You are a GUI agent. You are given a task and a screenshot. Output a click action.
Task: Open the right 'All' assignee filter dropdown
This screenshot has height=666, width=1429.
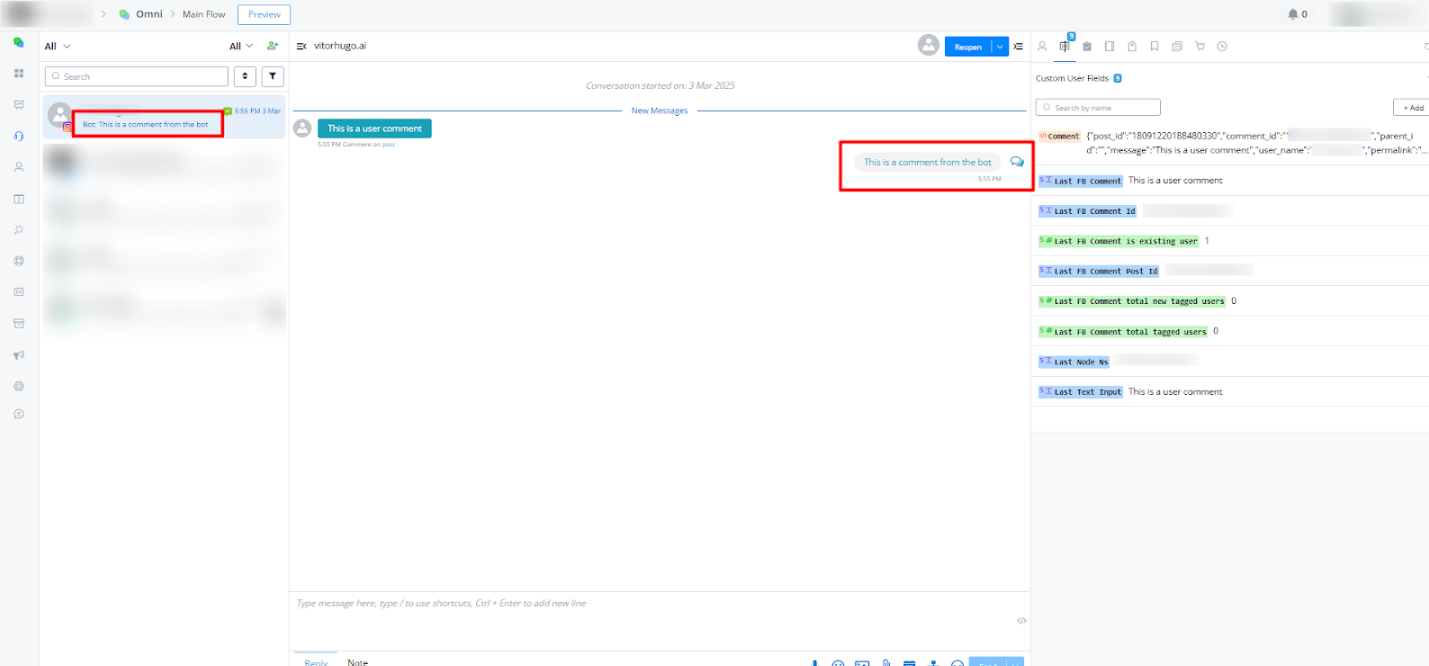(241, 46)
